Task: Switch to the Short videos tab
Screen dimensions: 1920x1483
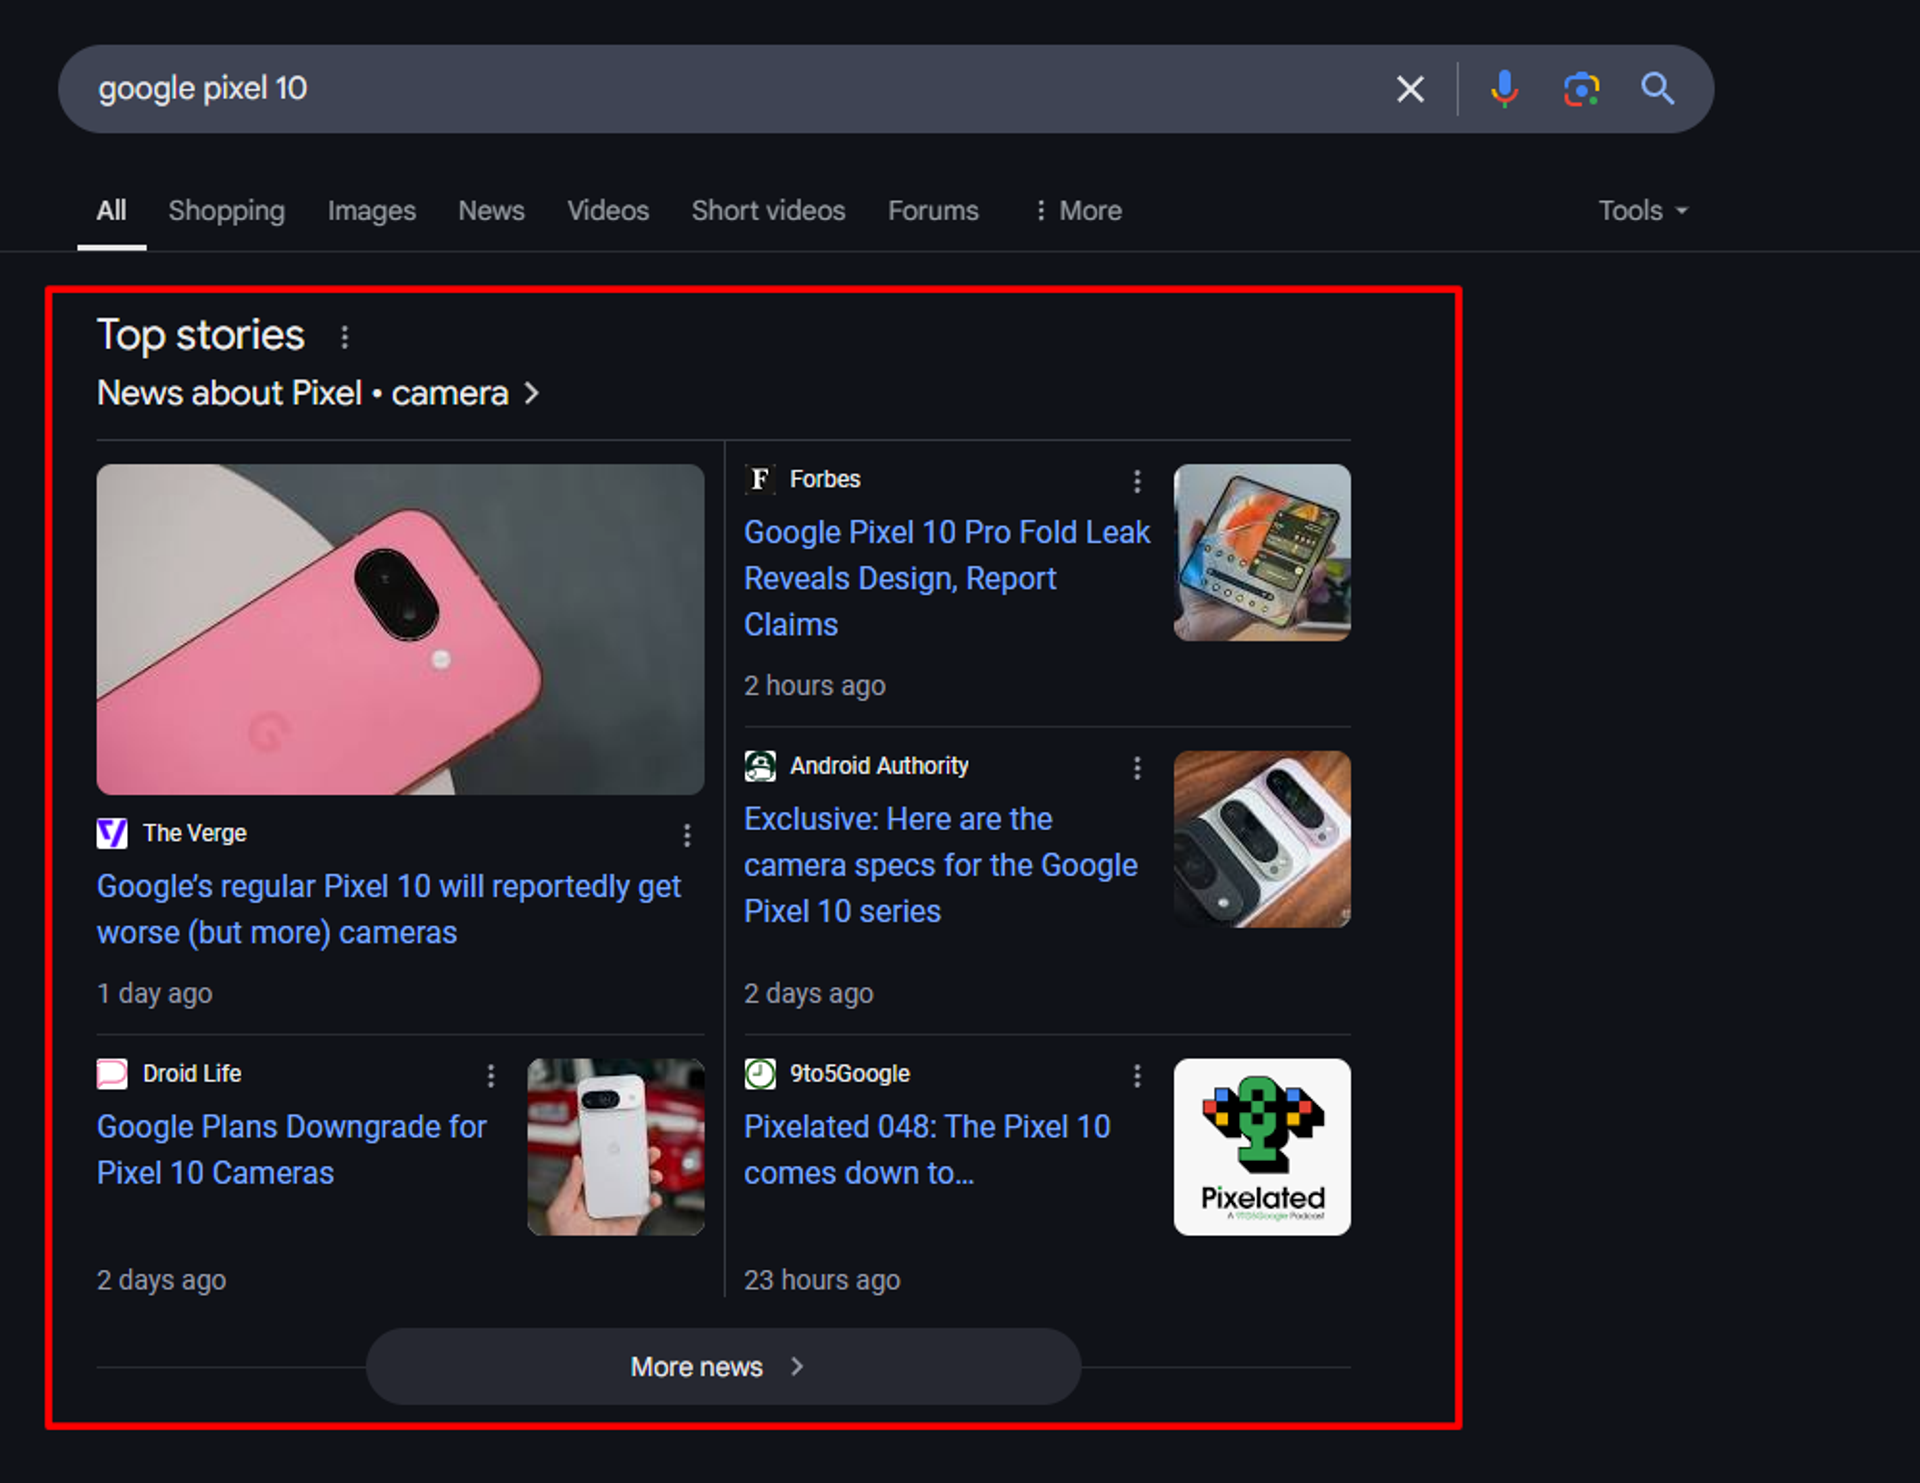Action: tap(768, 211)
